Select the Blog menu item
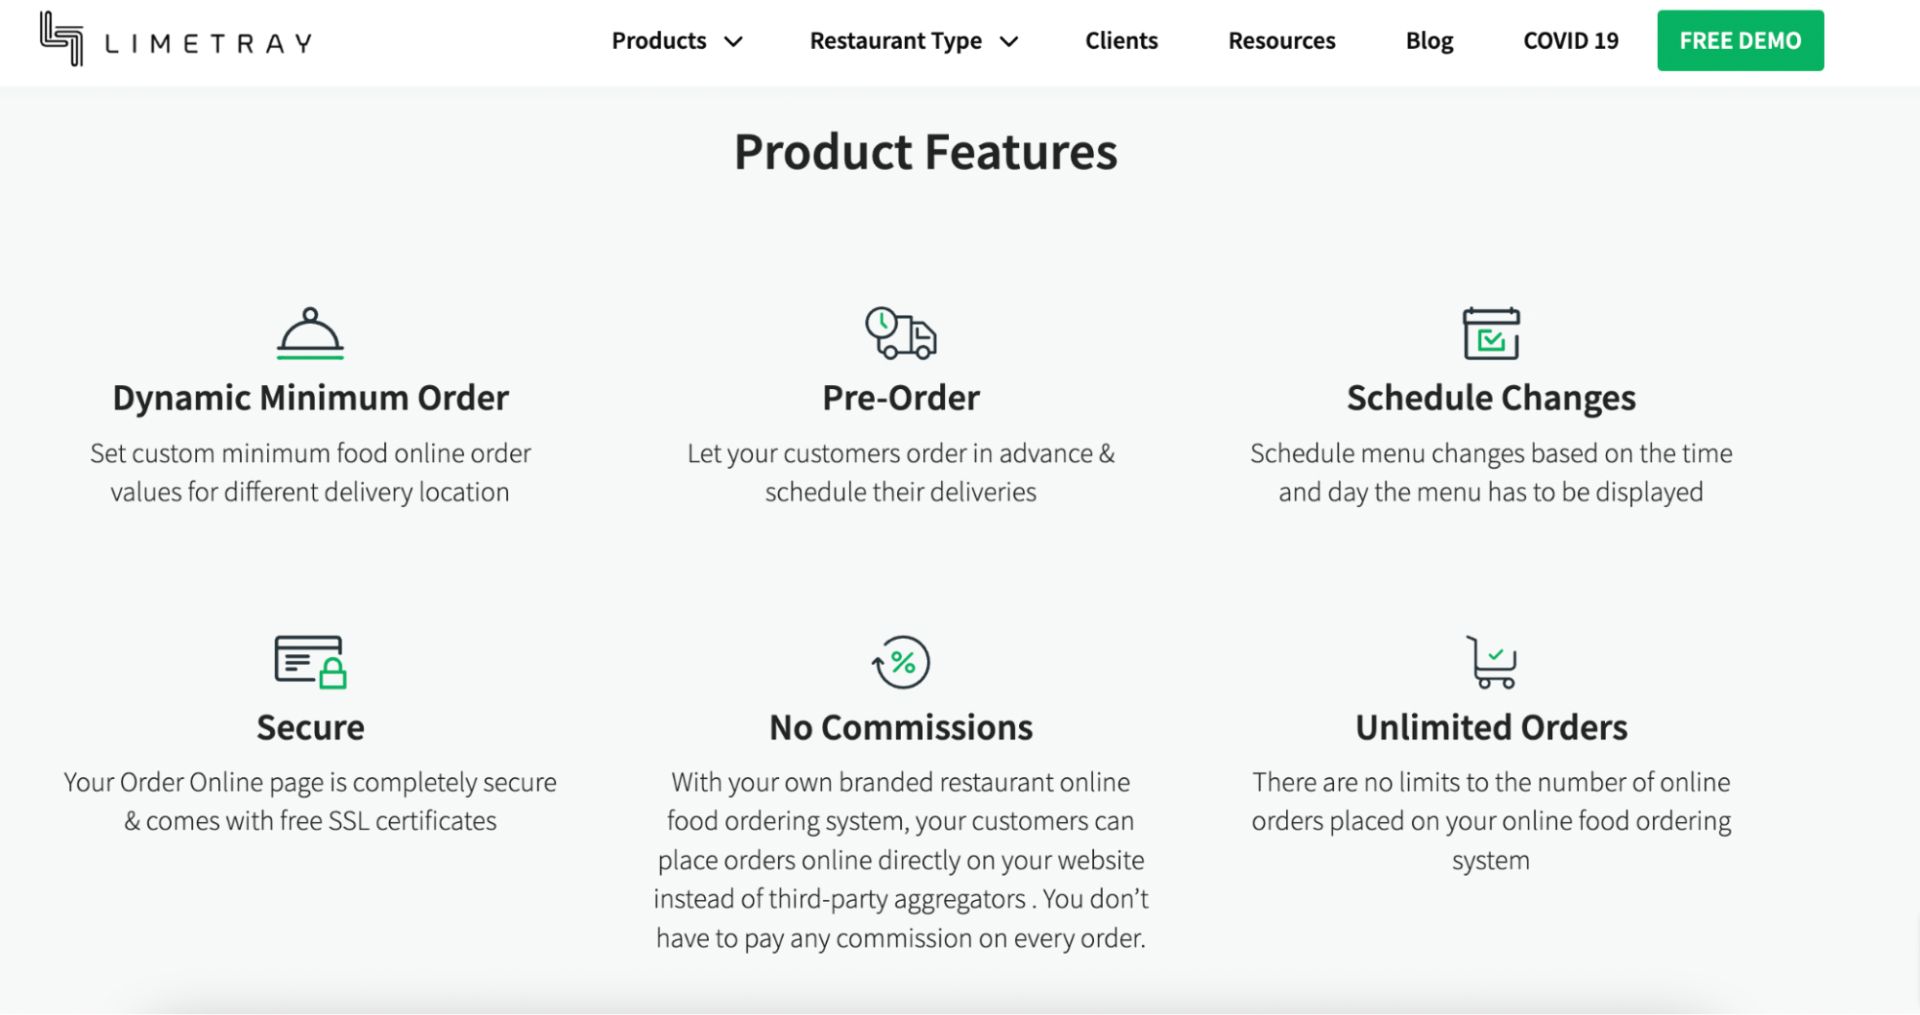This screenshot has width=1920, height=1015. 1428,41
